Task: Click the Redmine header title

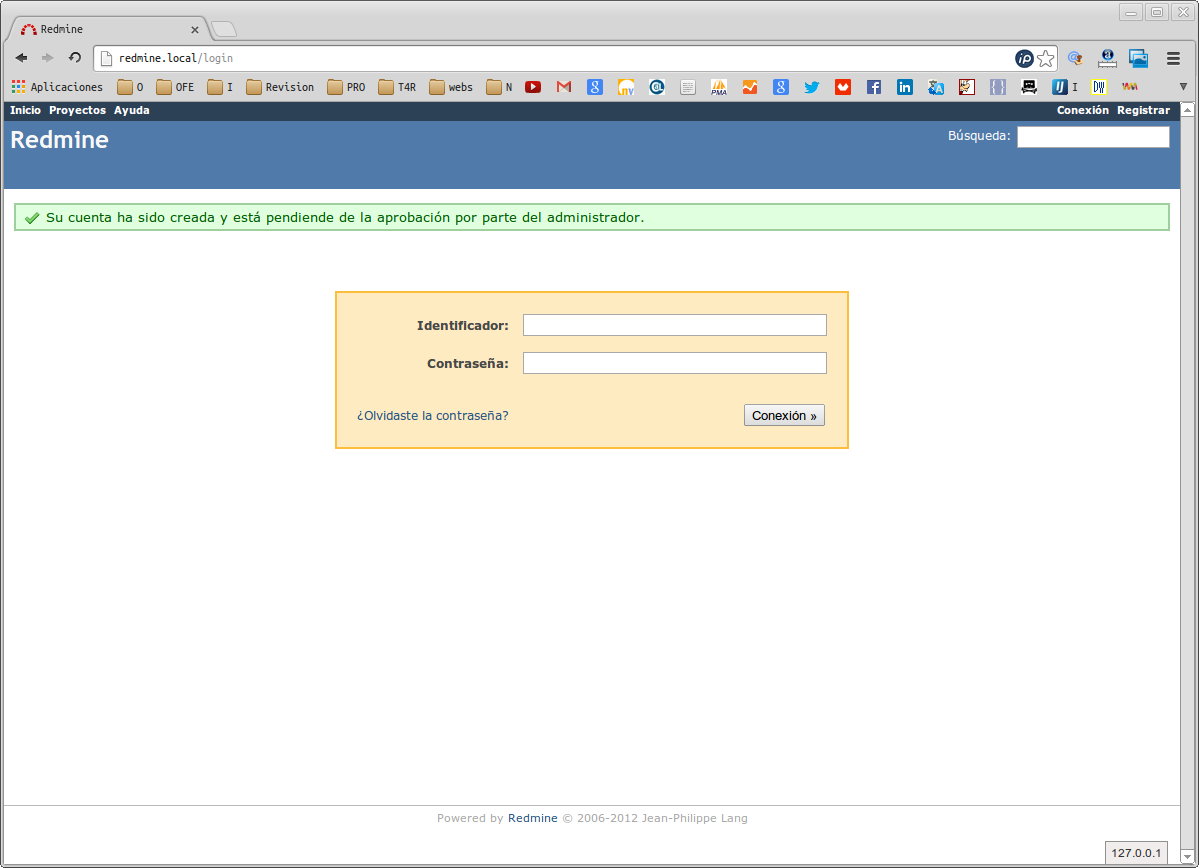Action: (59, 140)
